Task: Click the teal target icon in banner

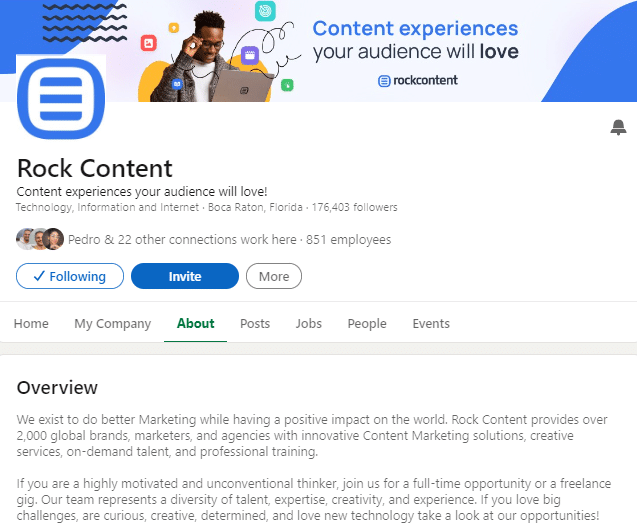Action: 265,12
